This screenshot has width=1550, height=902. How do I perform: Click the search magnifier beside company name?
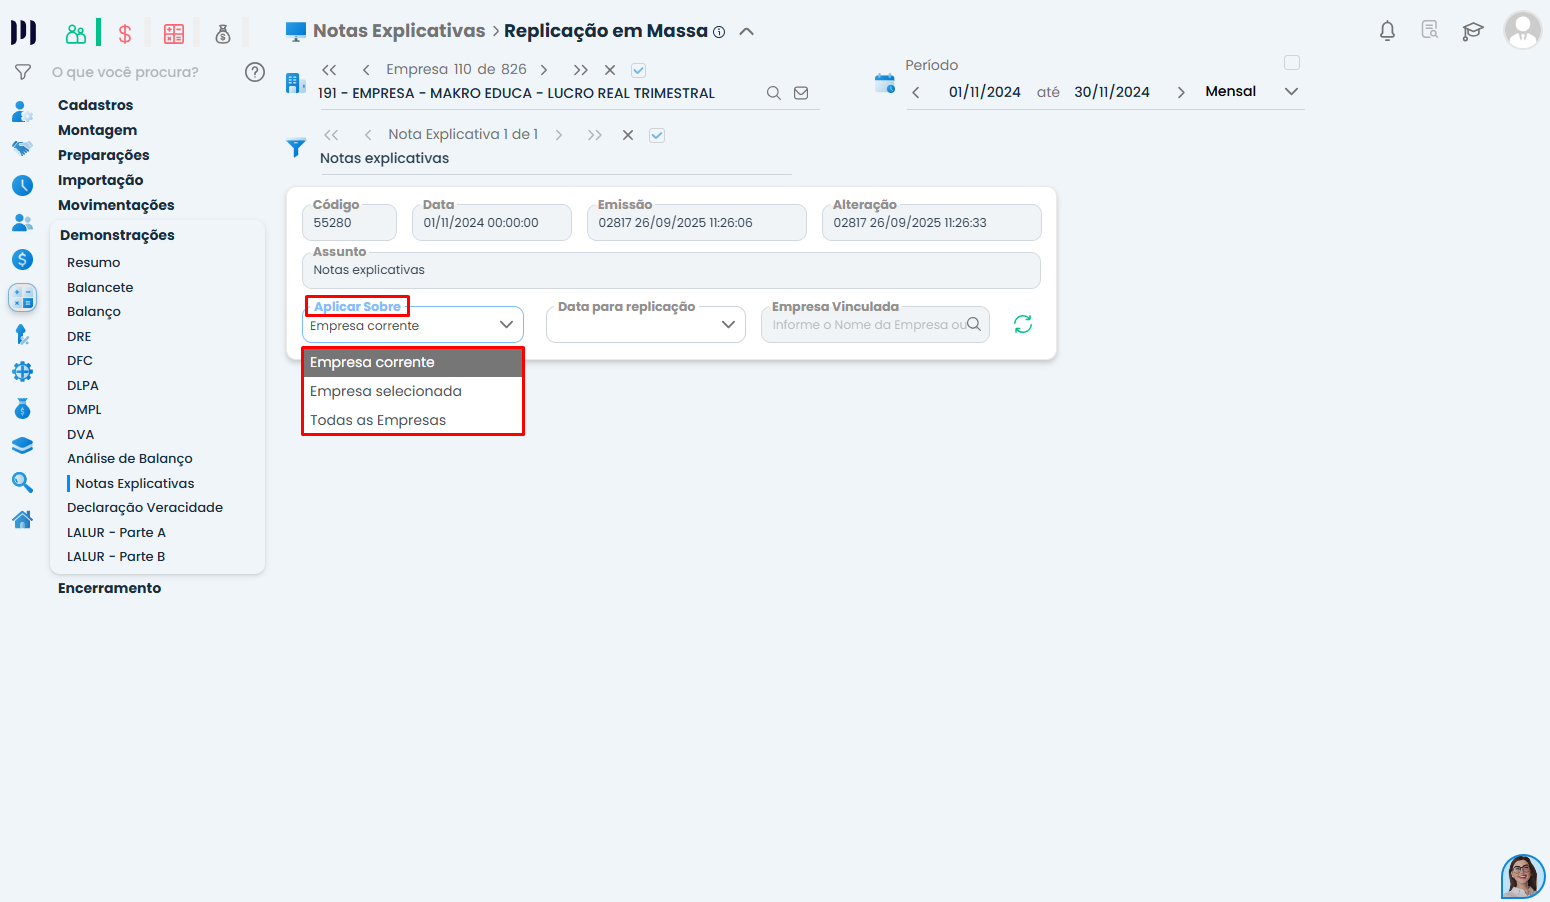click(773, 93)
